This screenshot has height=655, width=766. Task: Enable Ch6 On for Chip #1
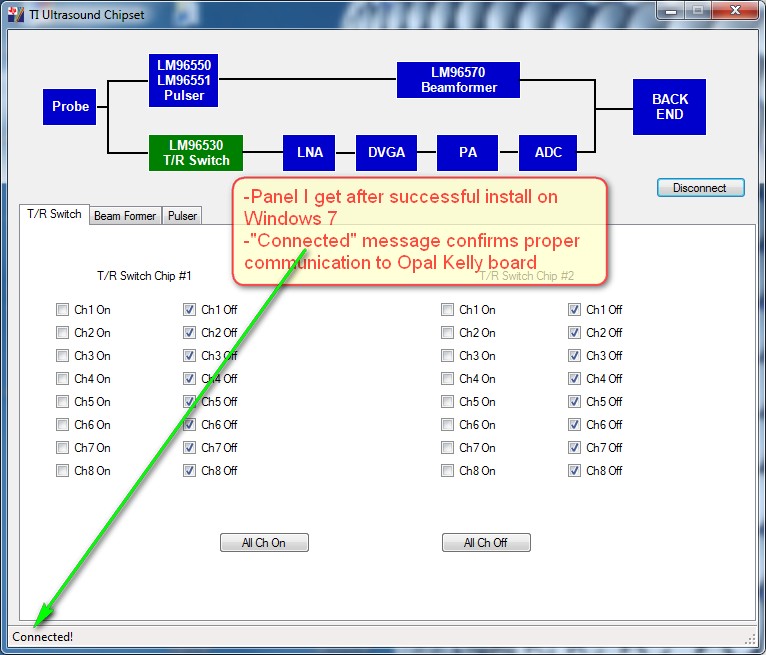click(62, 424)
